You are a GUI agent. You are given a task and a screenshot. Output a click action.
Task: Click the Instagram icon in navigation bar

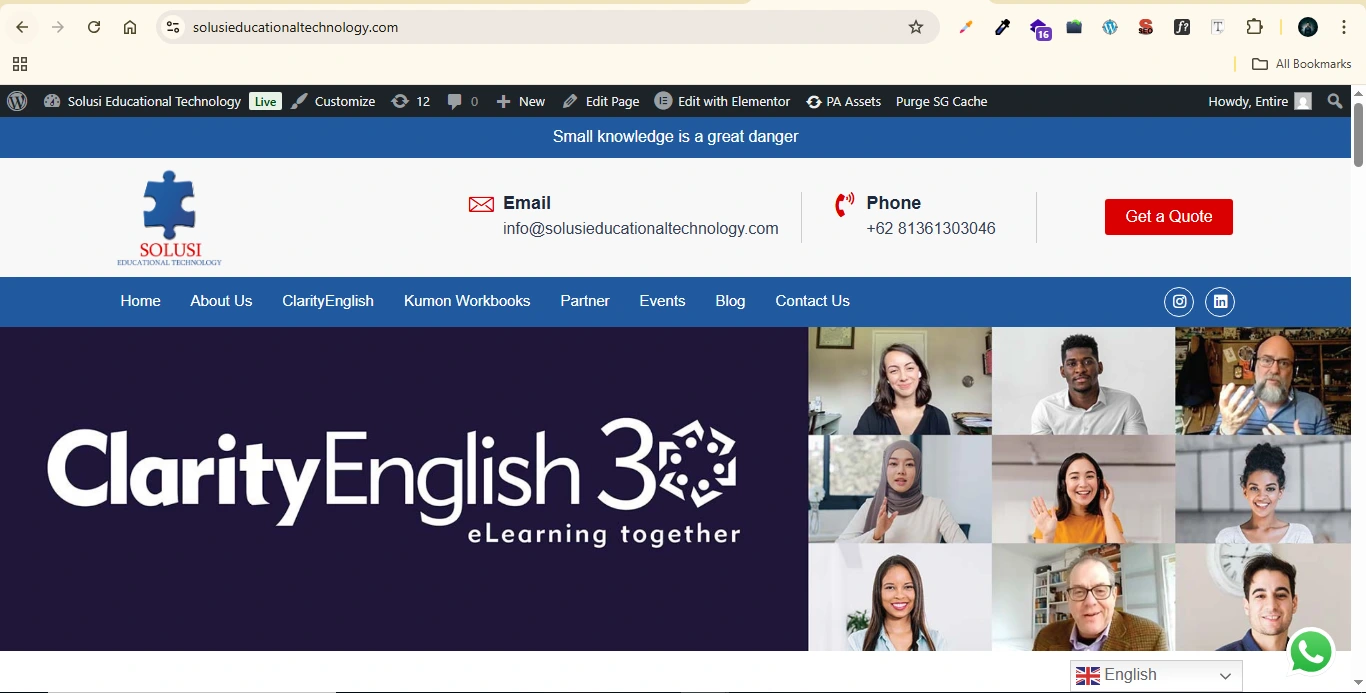[1179, 302]
